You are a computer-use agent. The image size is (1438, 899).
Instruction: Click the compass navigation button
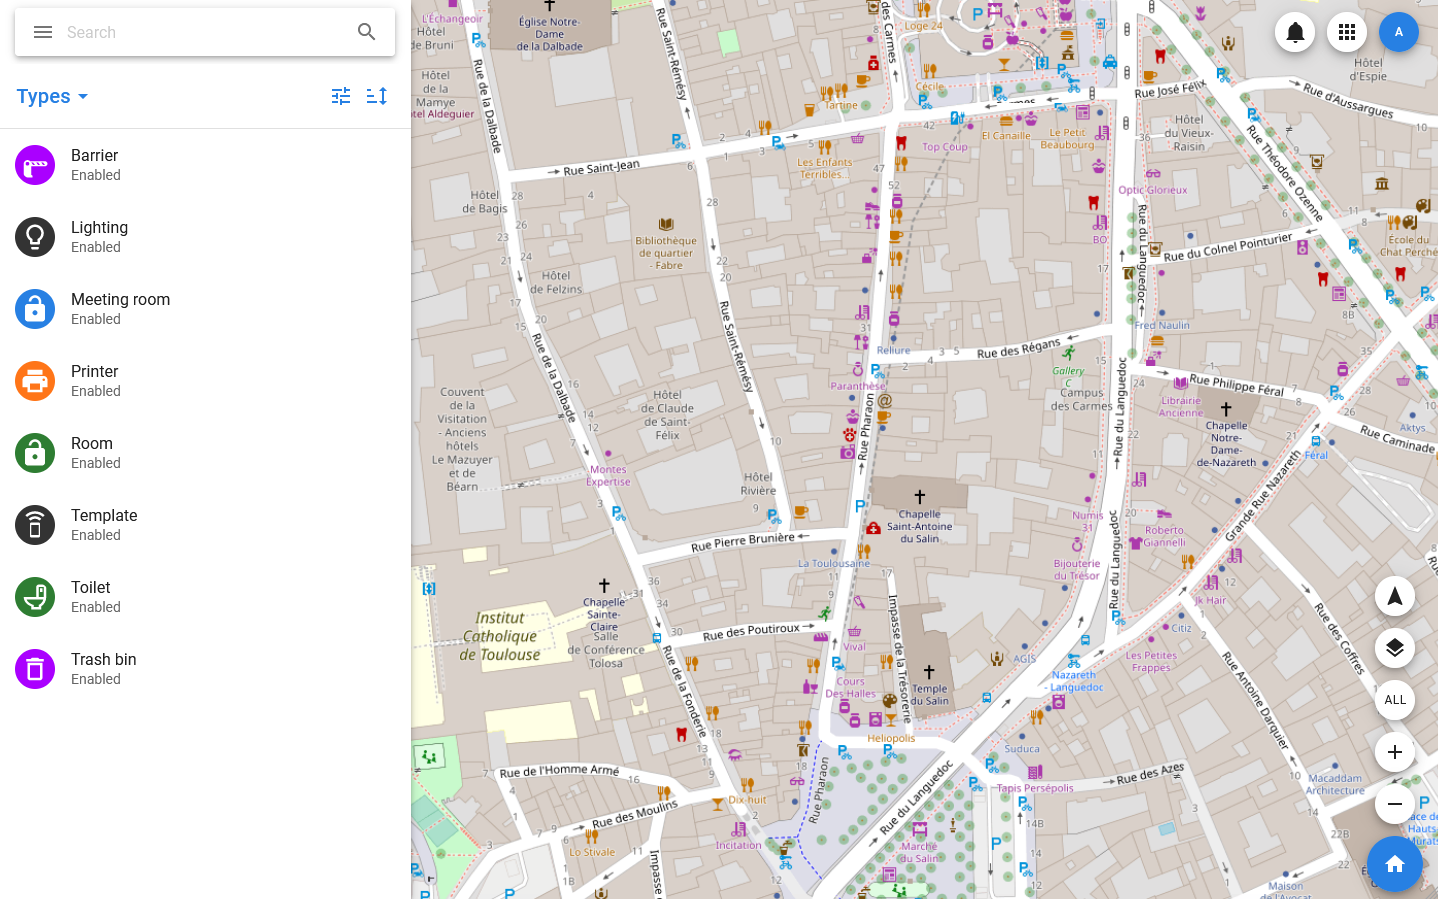(1395, 596)
